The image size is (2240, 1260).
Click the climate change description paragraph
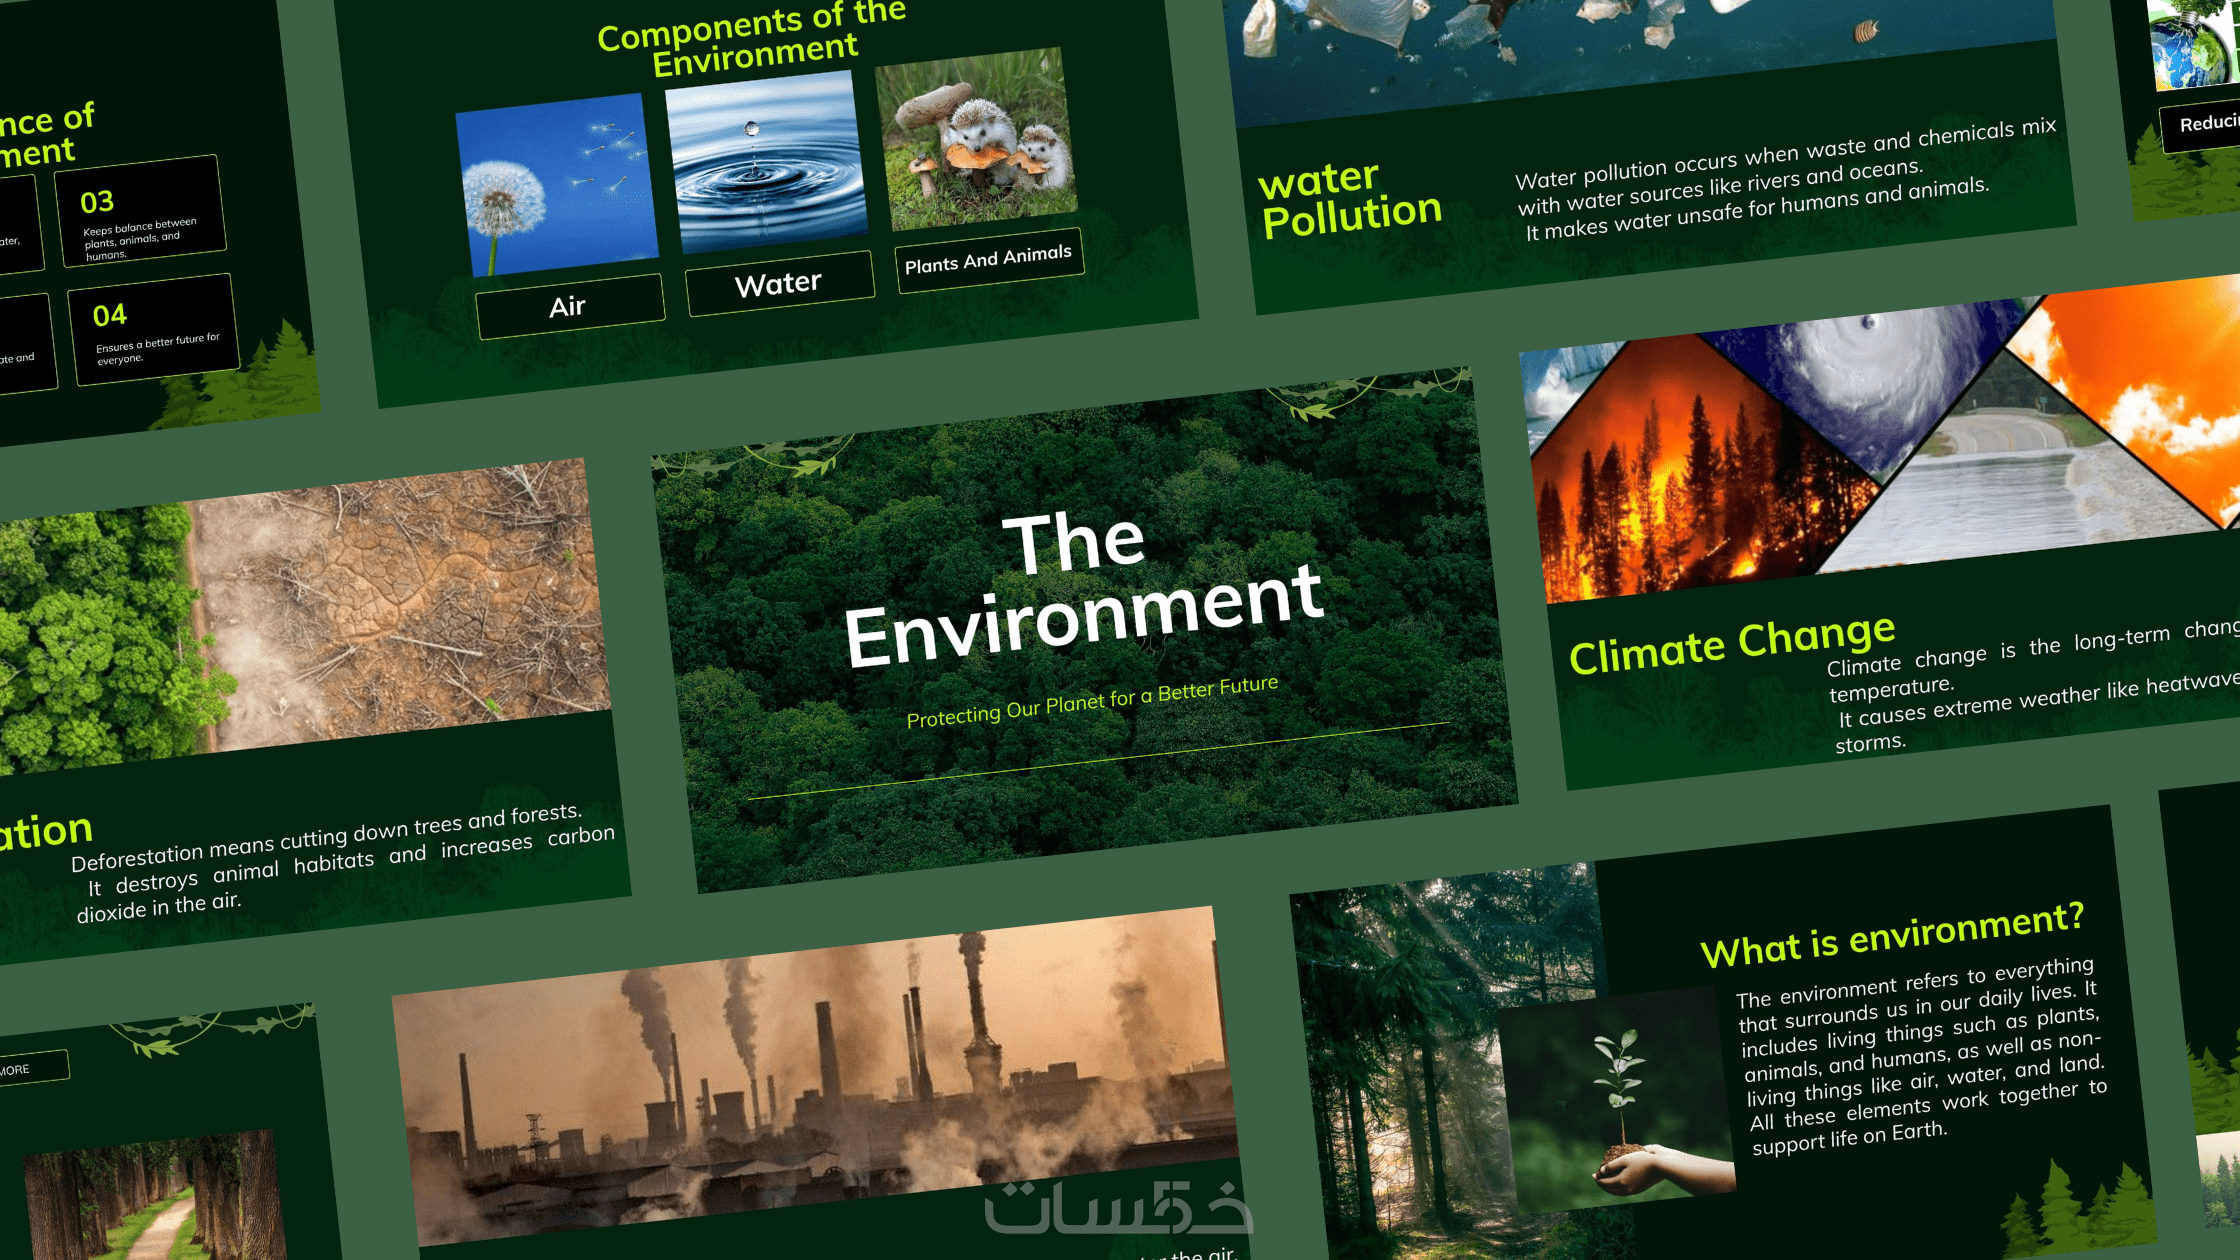2033,688
